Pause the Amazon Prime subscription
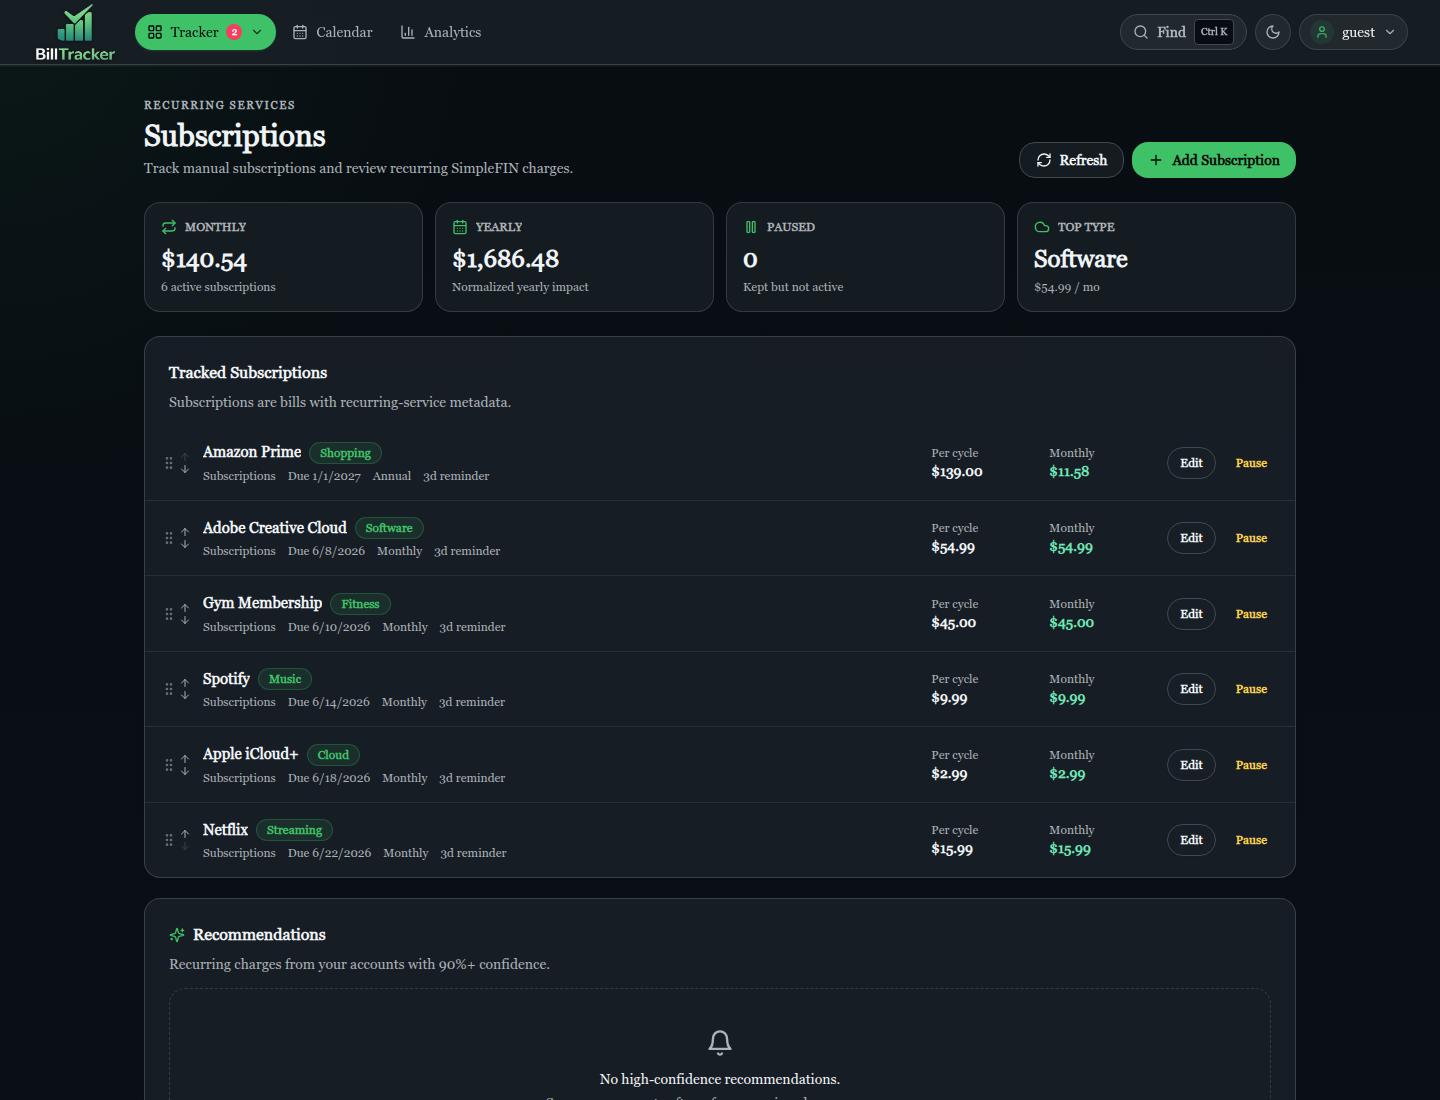1440x1100 pixels. coord(1251,463)
